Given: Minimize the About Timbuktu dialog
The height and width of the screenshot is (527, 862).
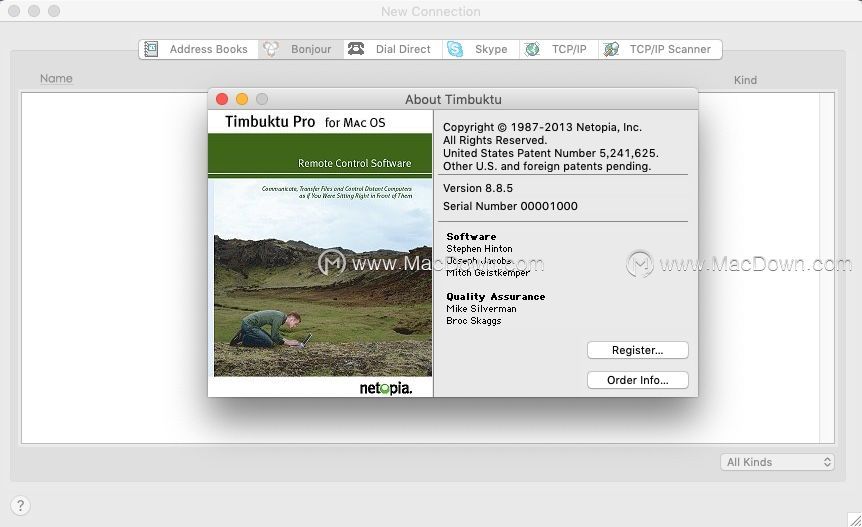Looking at the screenshot, I should pos(242,99).
